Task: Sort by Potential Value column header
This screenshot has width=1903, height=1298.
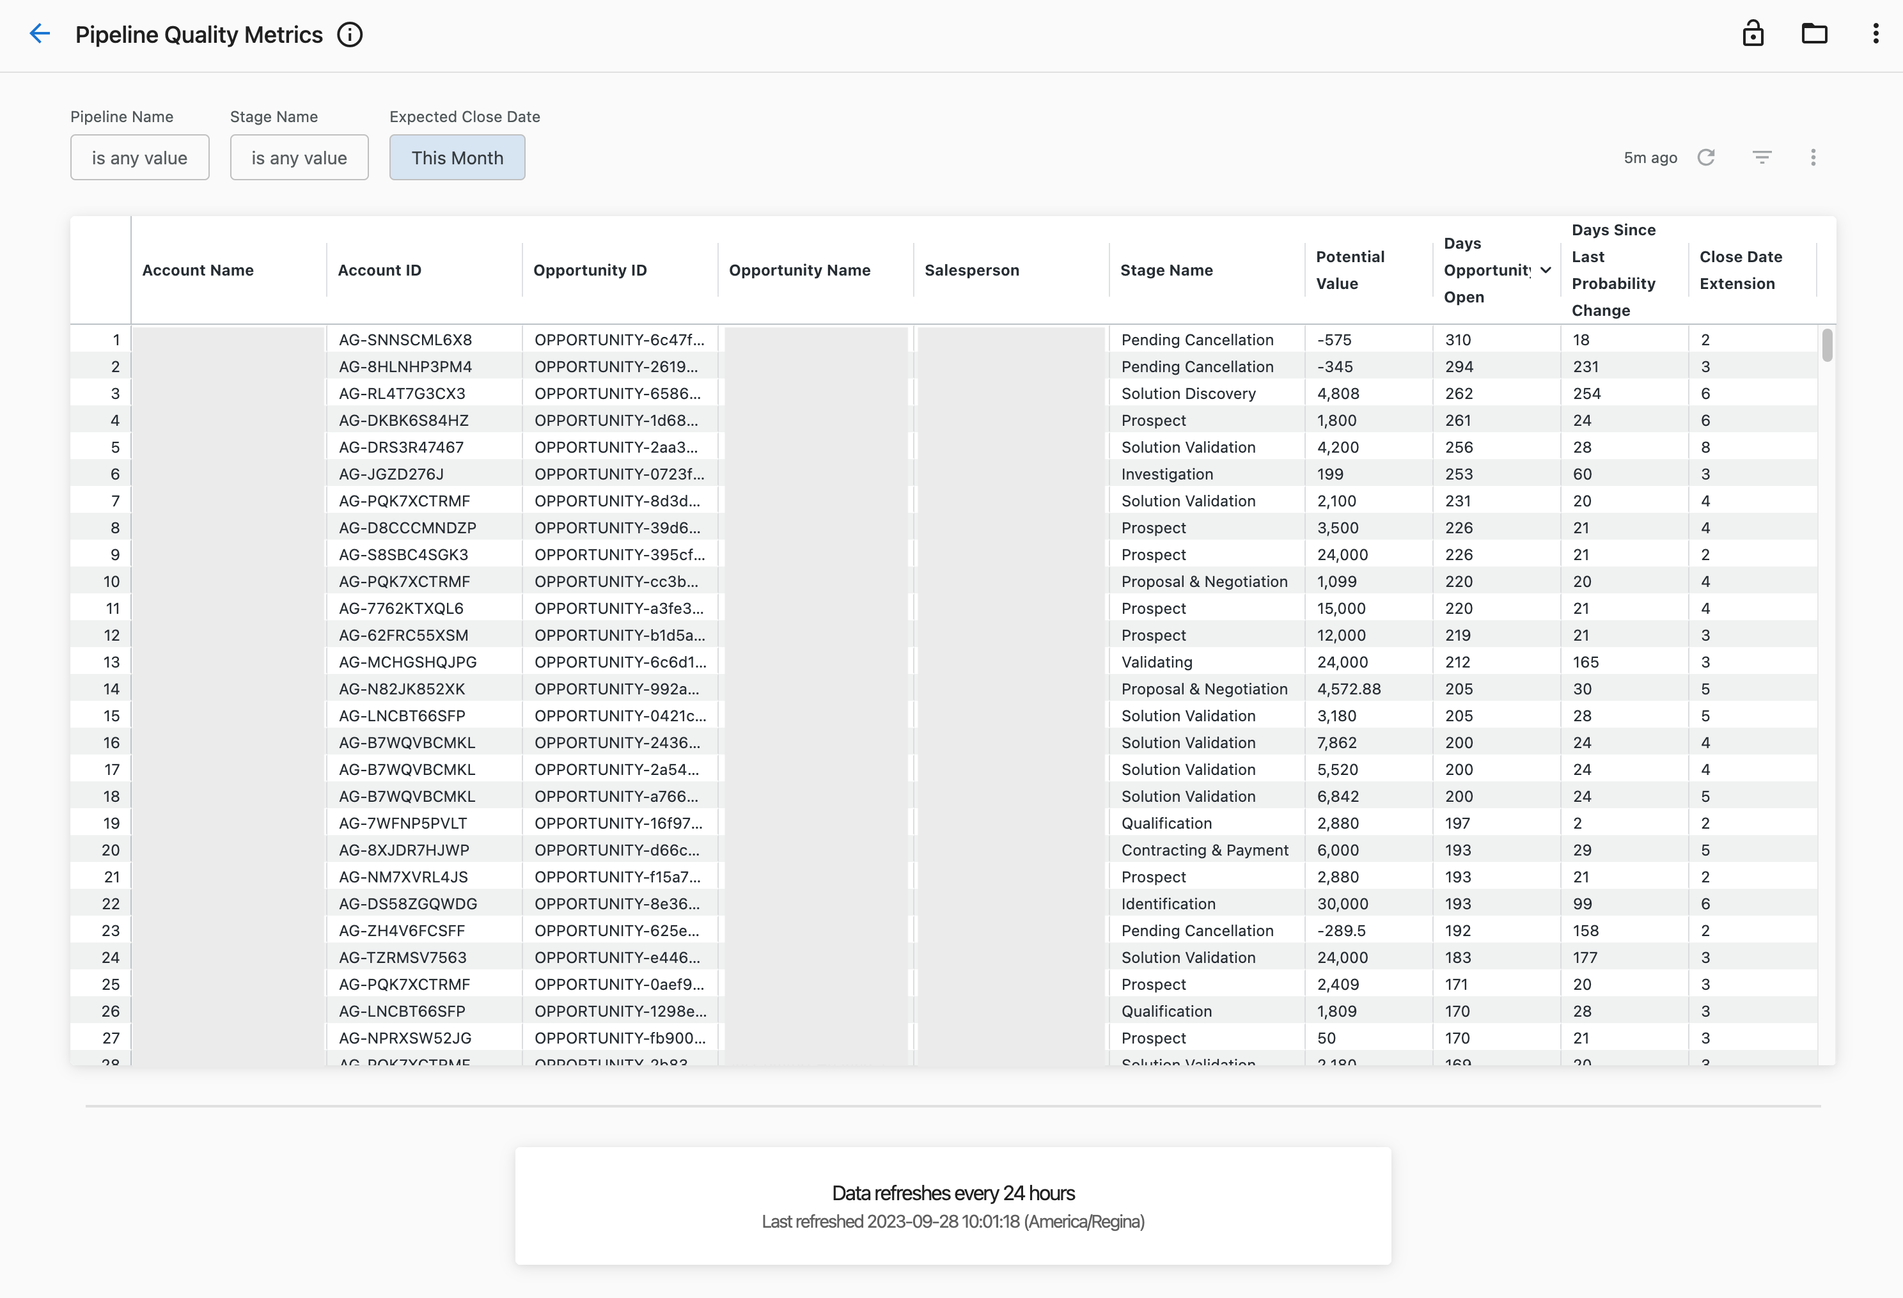Action: point(1350,270)
